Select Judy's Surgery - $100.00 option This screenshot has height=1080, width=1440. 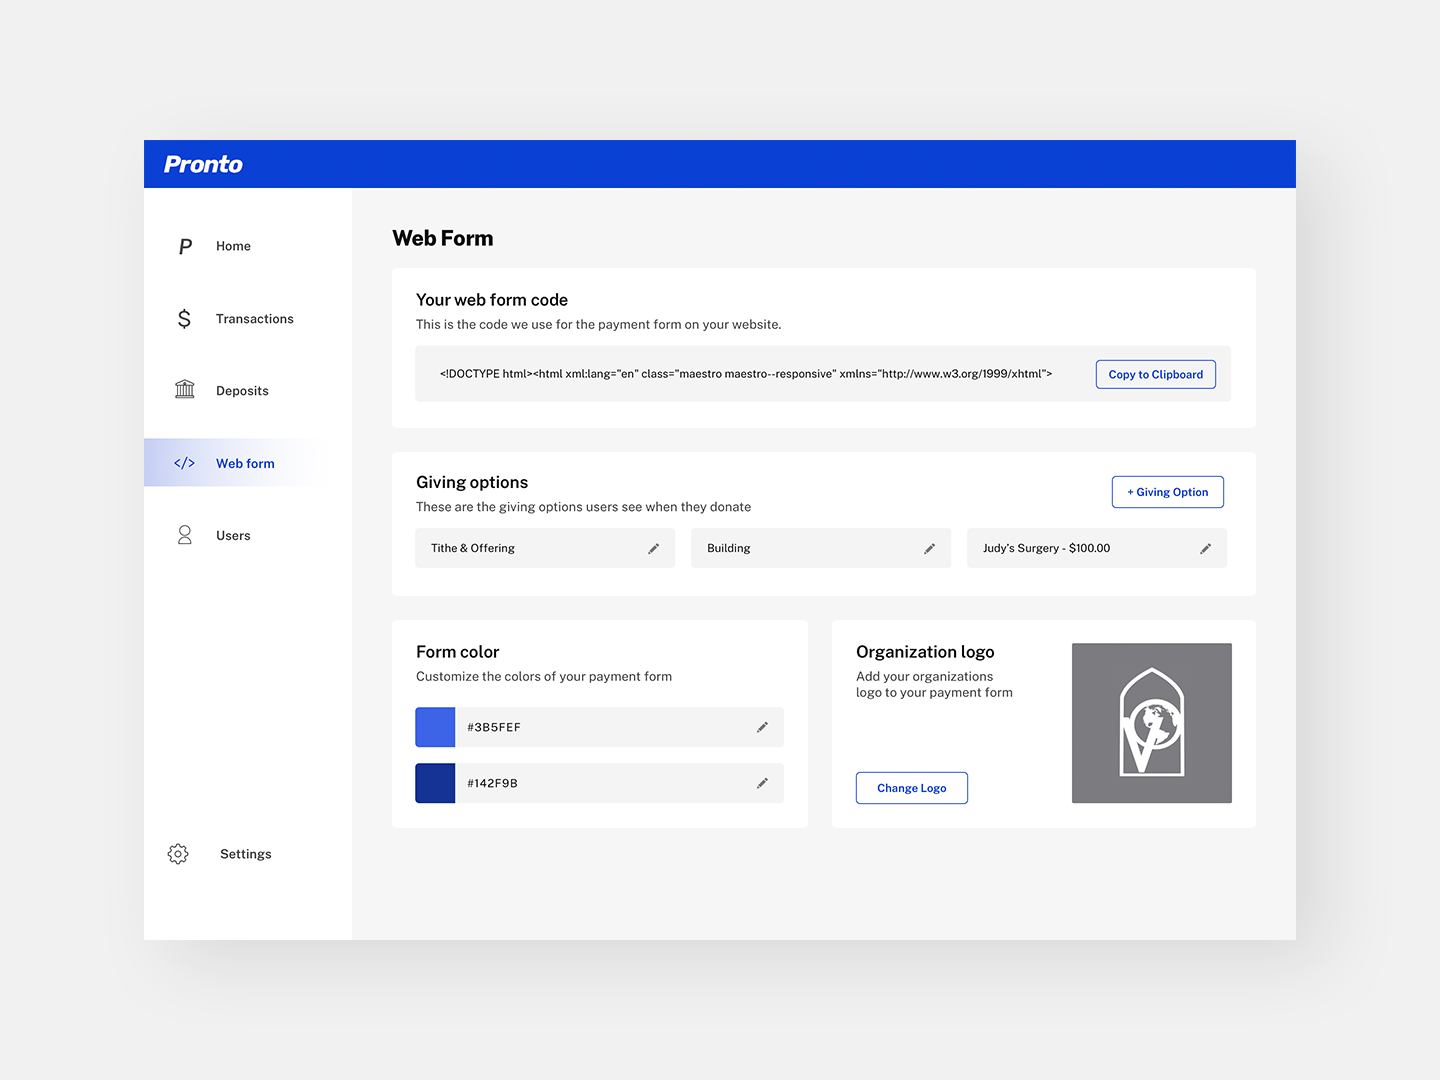pos(1097,548)
